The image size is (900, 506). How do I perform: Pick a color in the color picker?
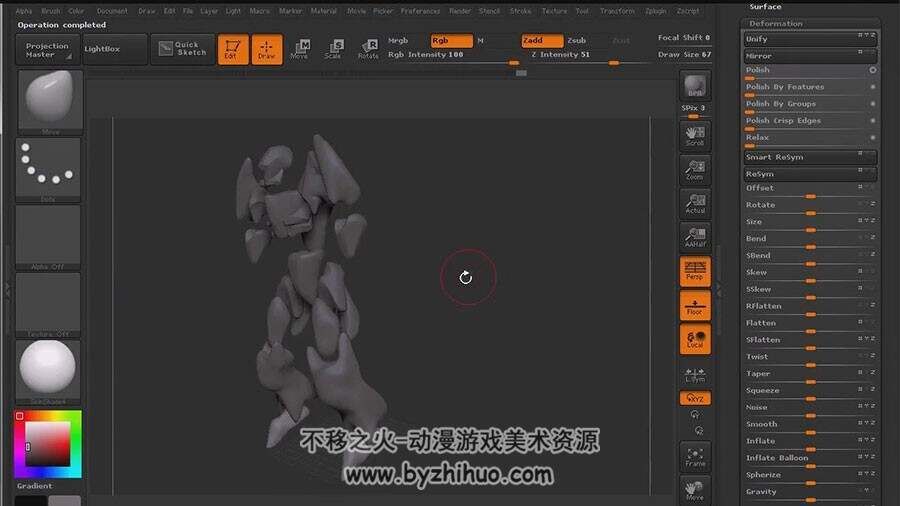coord(48,444)
